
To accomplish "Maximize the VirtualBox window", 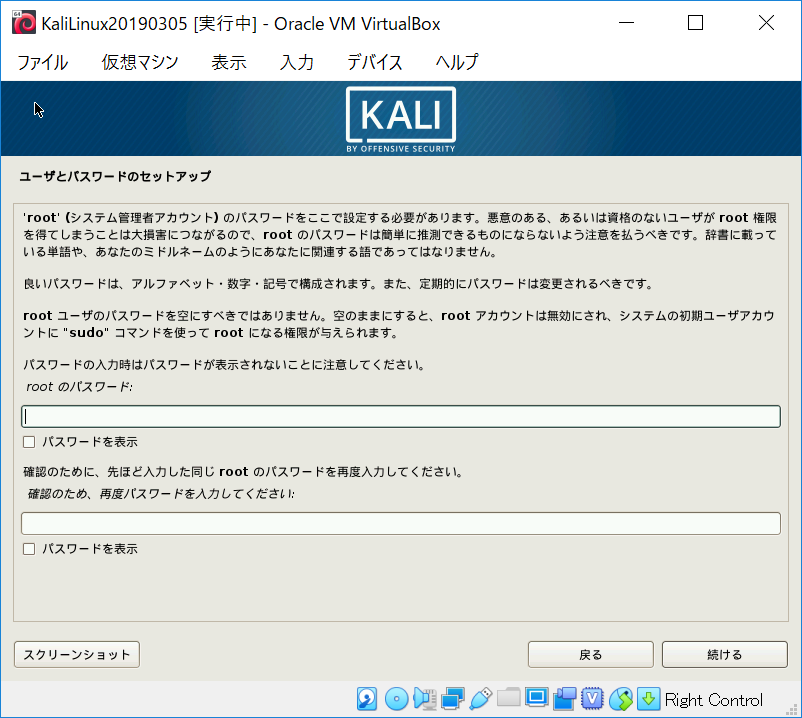I will click(695, 23).
